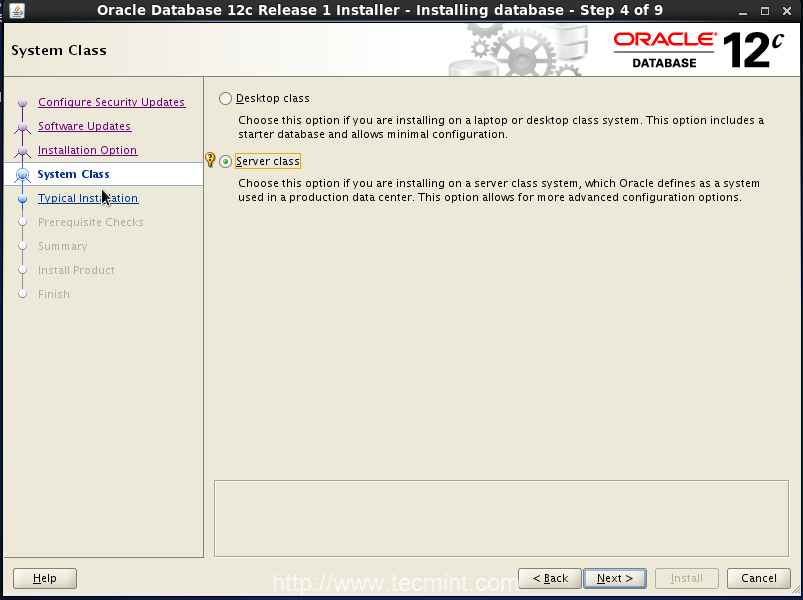Screen dimensions: 803x600
Task: Click the Java icon in the title bar
Action: pyautogui.click(x=17, y=10)
